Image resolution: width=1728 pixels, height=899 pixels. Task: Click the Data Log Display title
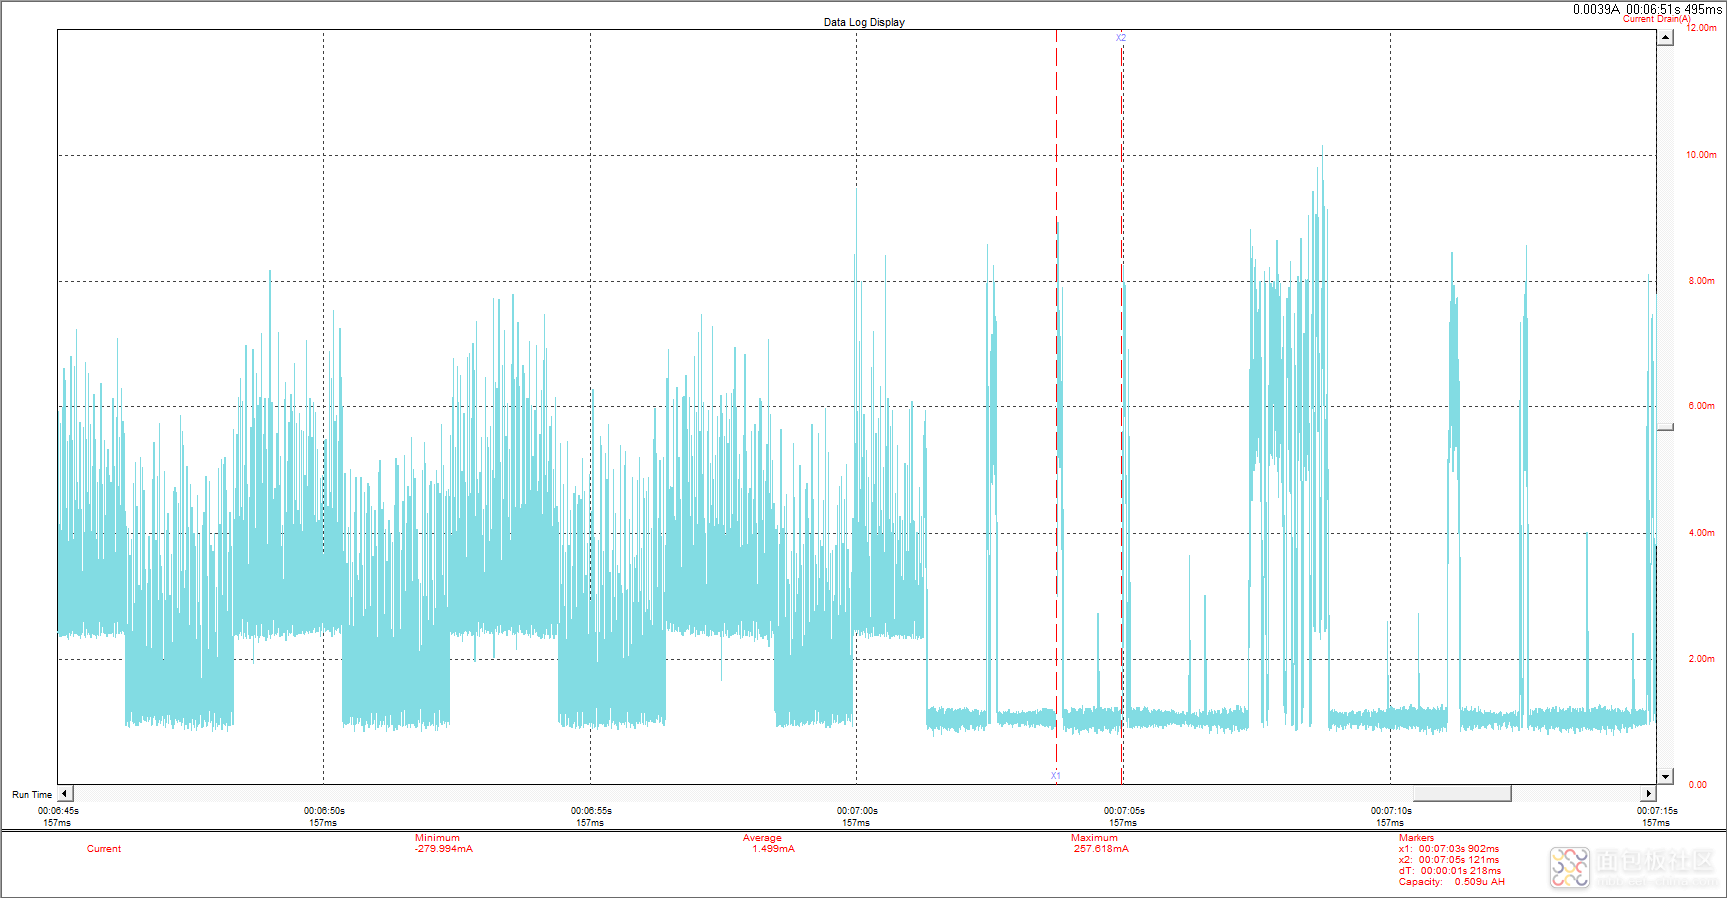[864, 22]
